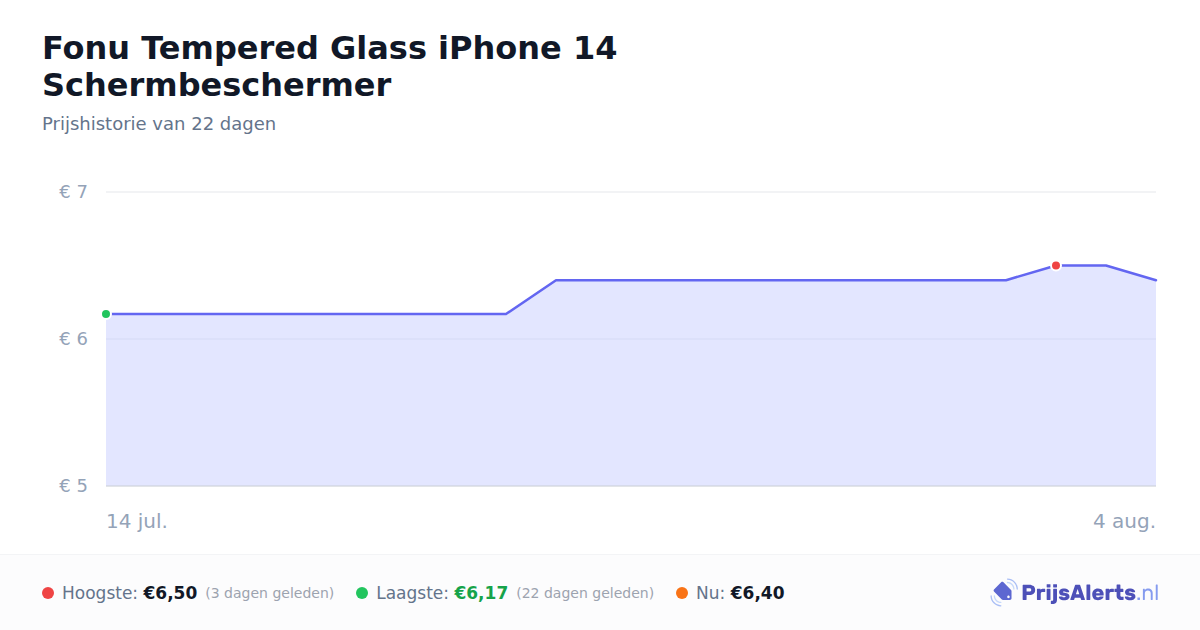Click the 4 aug. end date label
The height and width of the screenshot is (630, 1200).
click(x=1124, y=521)
